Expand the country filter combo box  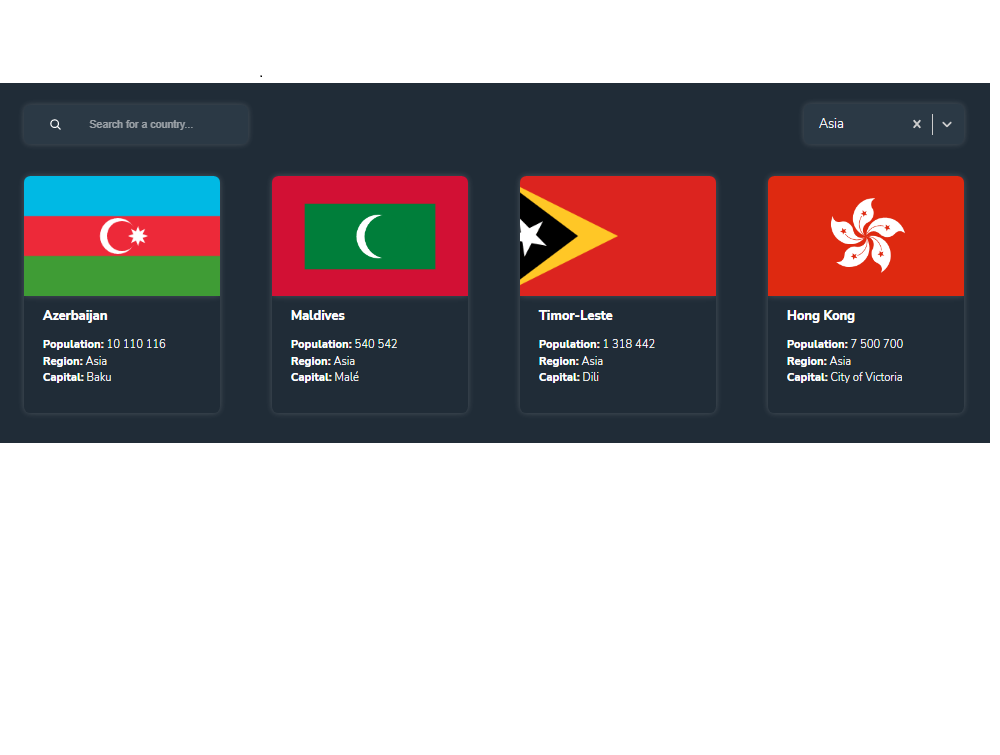click(x=884, y=124)
